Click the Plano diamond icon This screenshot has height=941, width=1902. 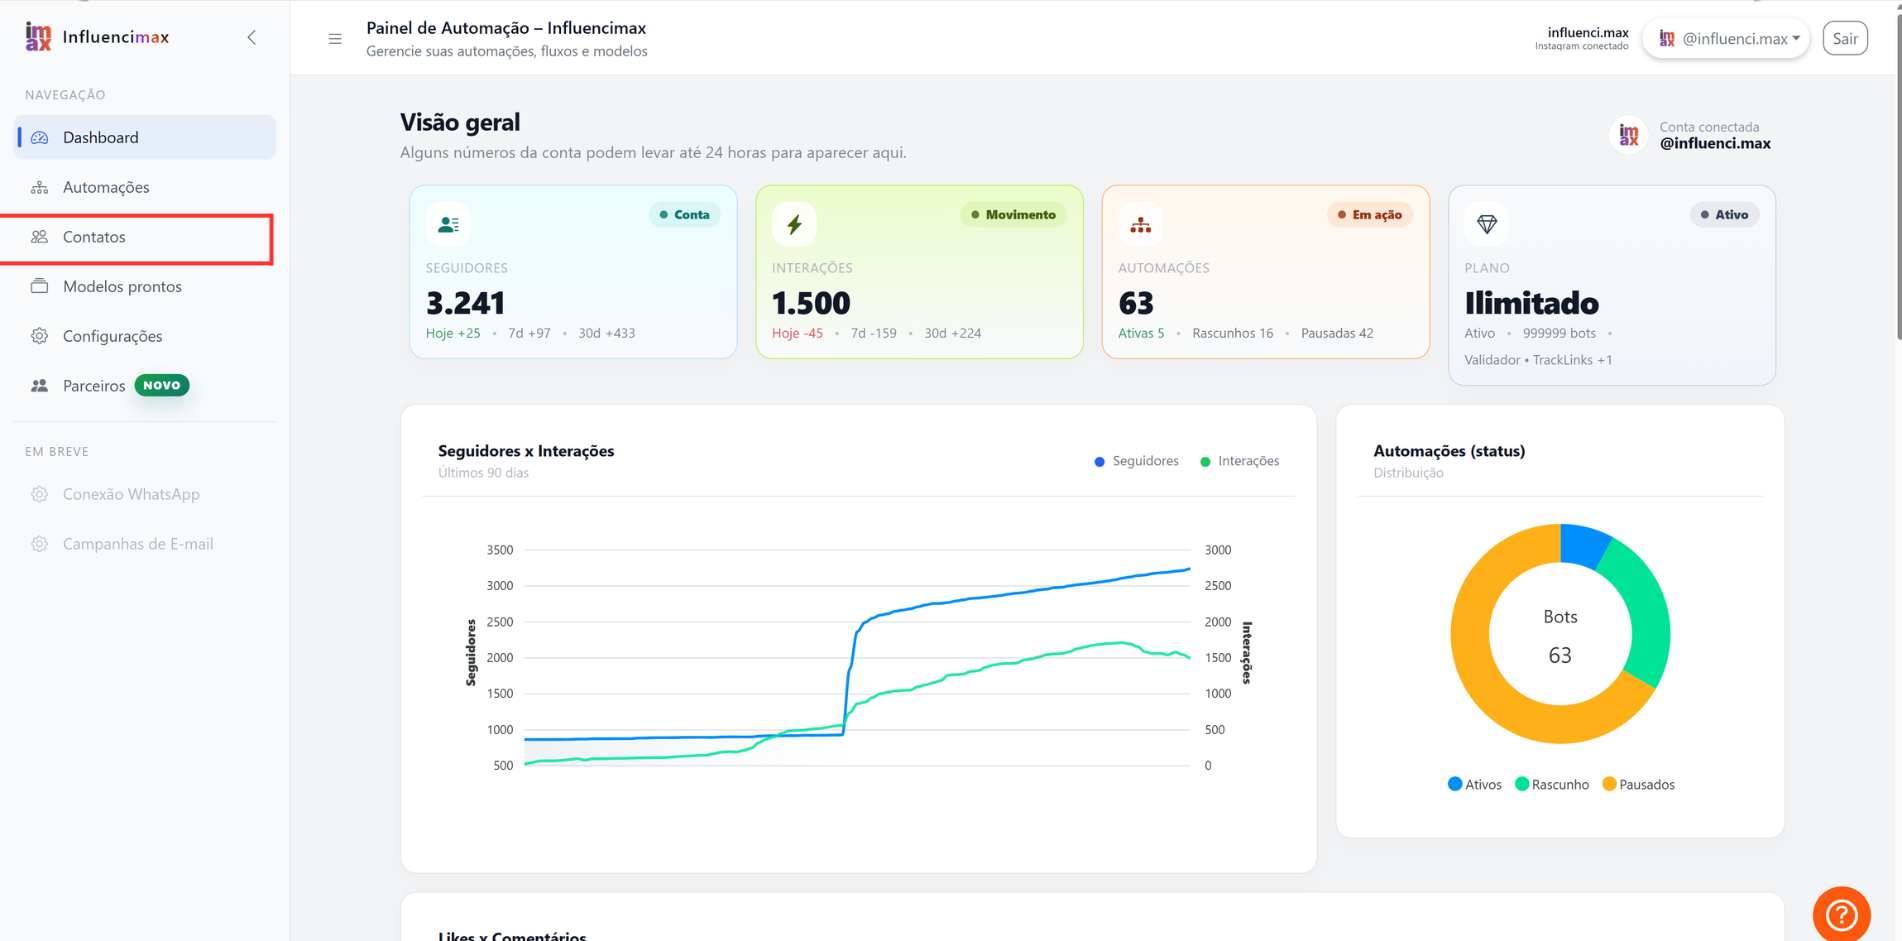[x=1487, y=224]
